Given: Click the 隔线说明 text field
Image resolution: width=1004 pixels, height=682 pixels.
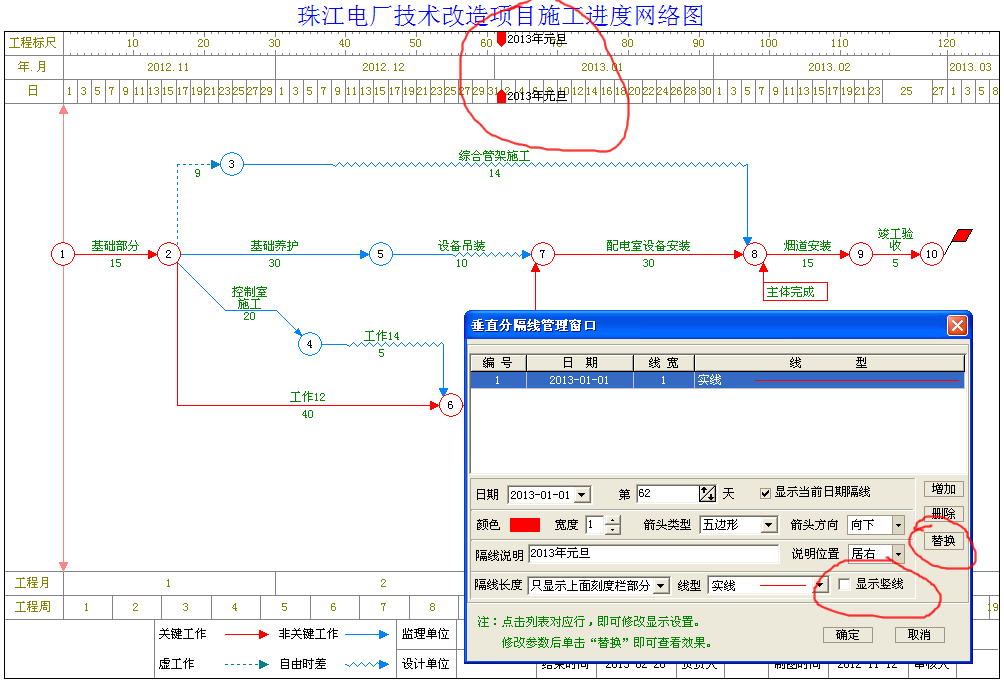Looking at the screenshot, I should [653, 554].
